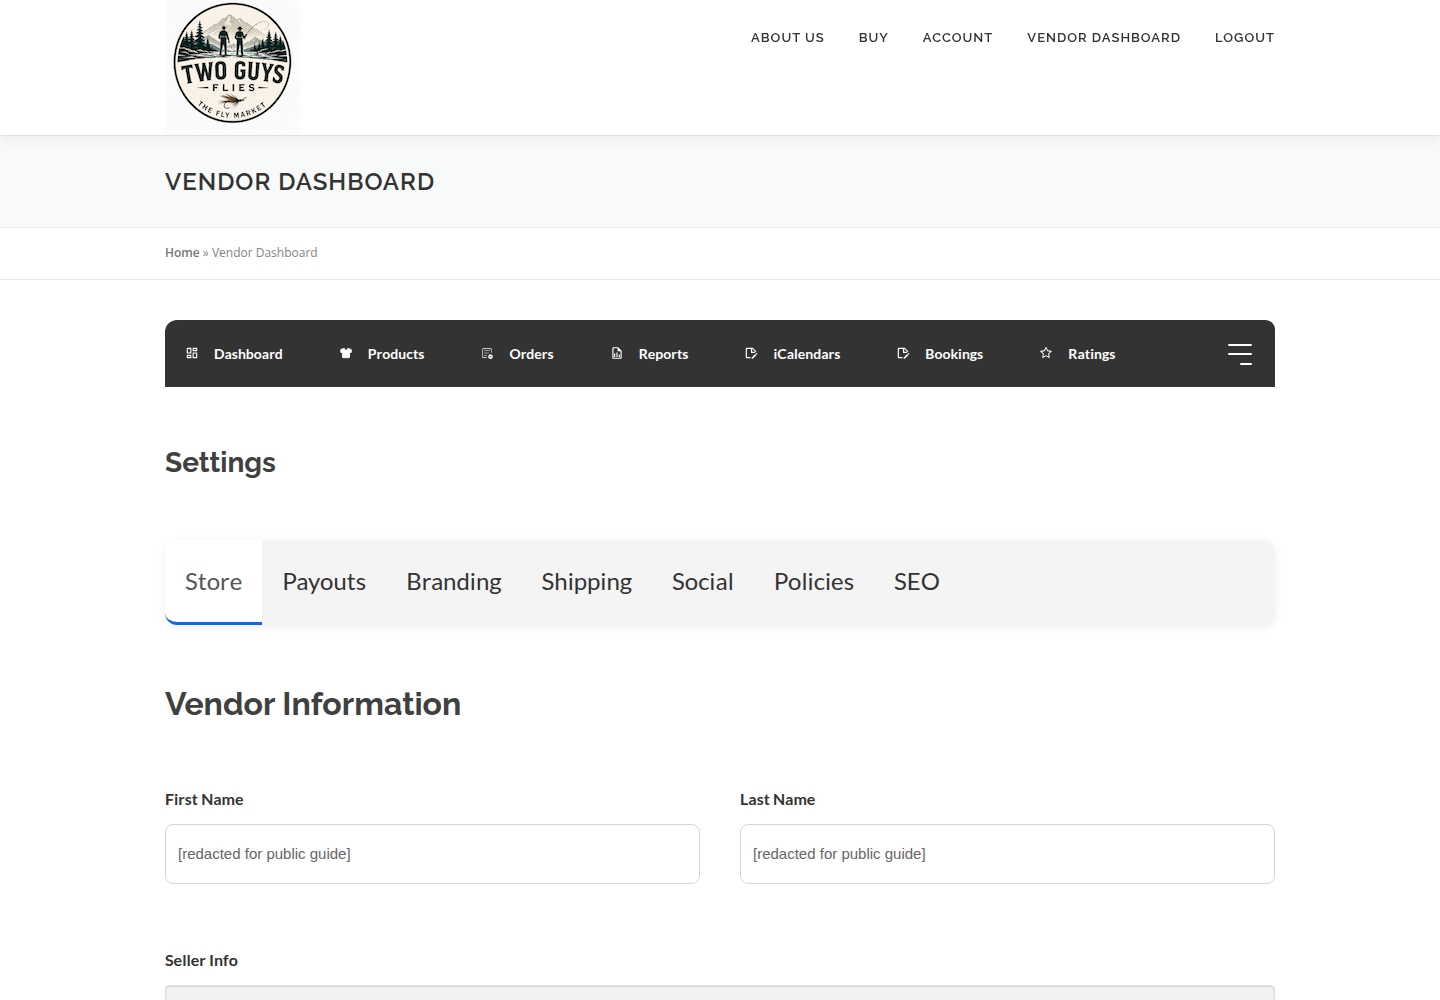Switch to the SEO tab
Viewport: 1440px width, 1000px height.
click(x=917, y=582)
